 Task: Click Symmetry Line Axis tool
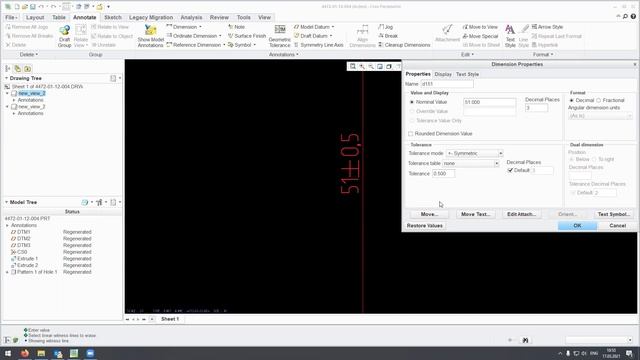318,45
